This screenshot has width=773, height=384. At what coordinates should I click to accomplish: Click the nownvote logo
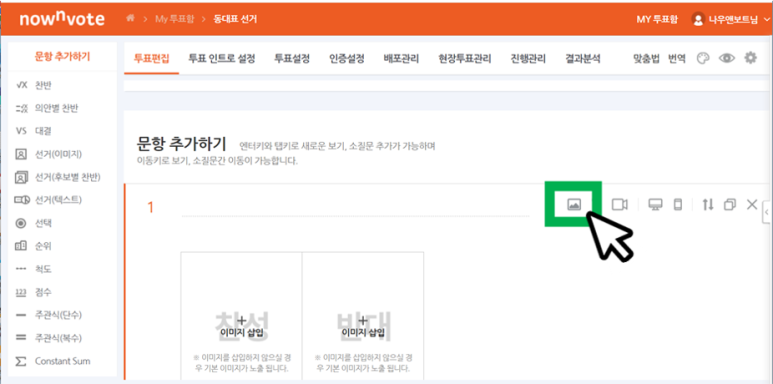coord(62,19)
